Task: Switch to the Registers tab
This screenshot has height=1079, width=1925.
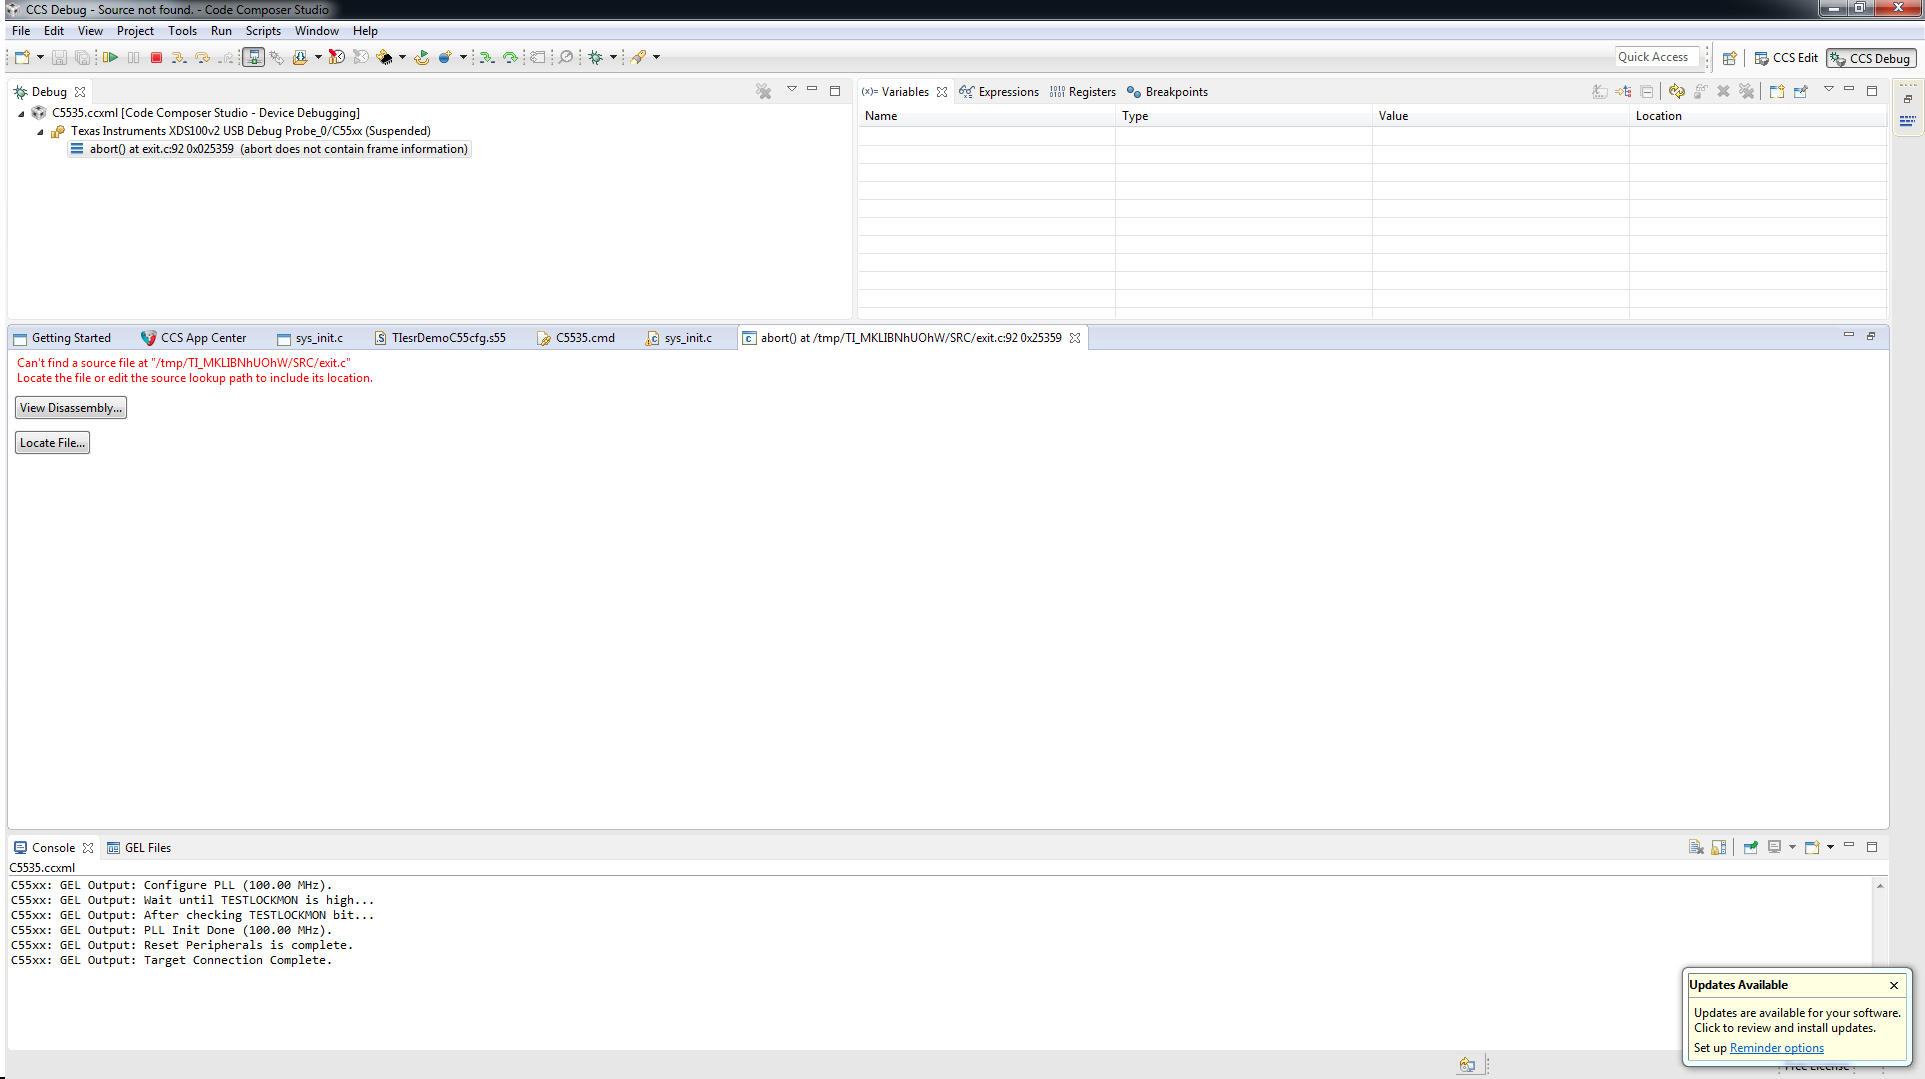Action: click(x=1082, y=92)
